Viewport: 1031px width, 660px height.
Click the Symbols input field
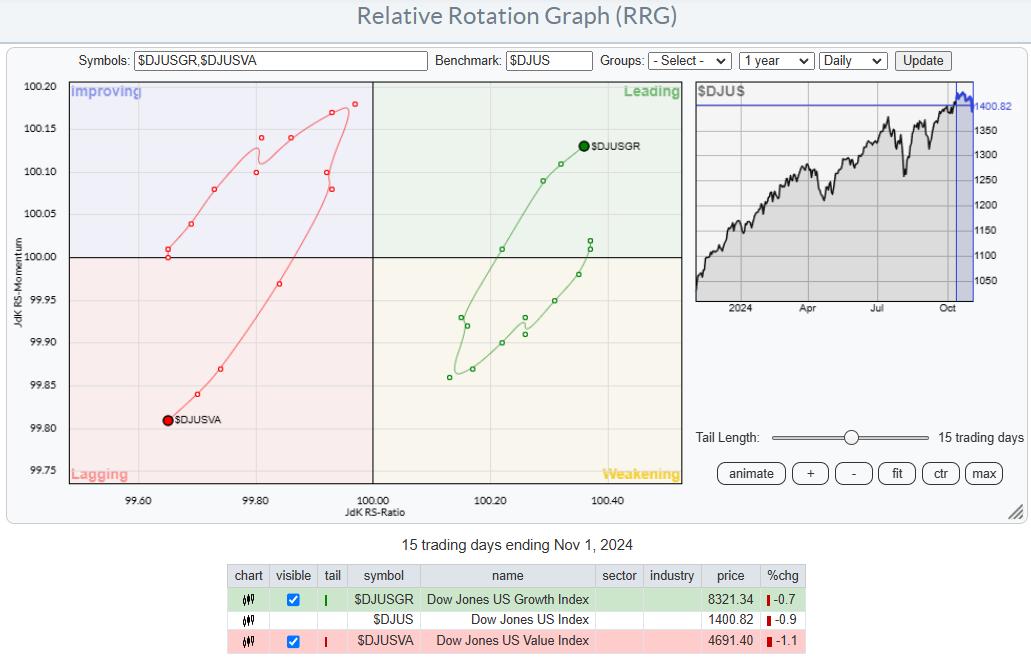coord(281,61)
